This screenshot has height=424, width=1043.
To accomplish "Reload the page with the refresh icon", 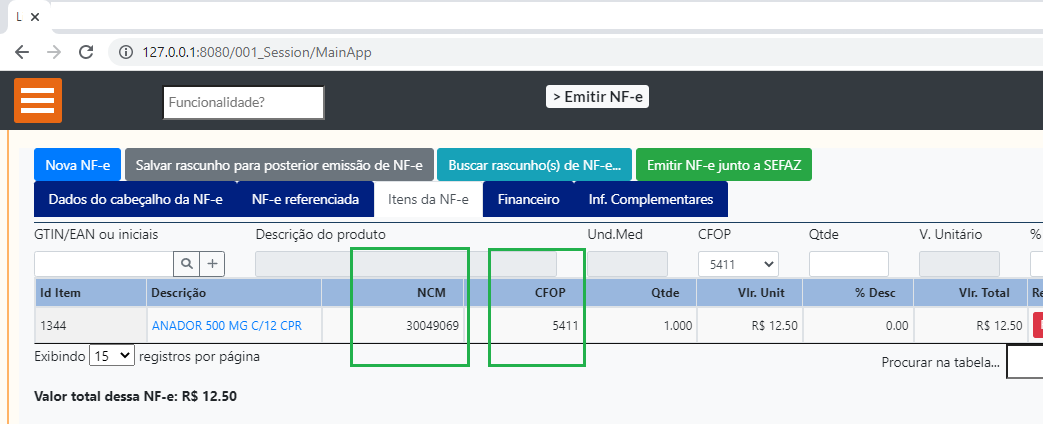I will click(86, 52).
